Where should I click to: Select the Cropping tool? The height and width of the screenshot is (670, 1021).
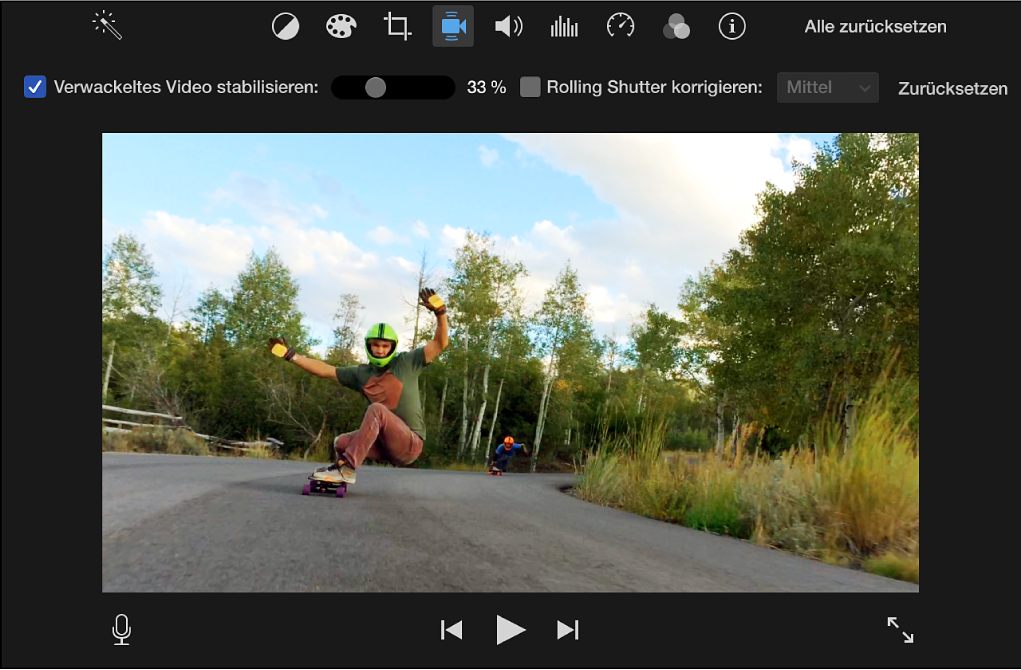pyautogui.click(x=397, y=26)
